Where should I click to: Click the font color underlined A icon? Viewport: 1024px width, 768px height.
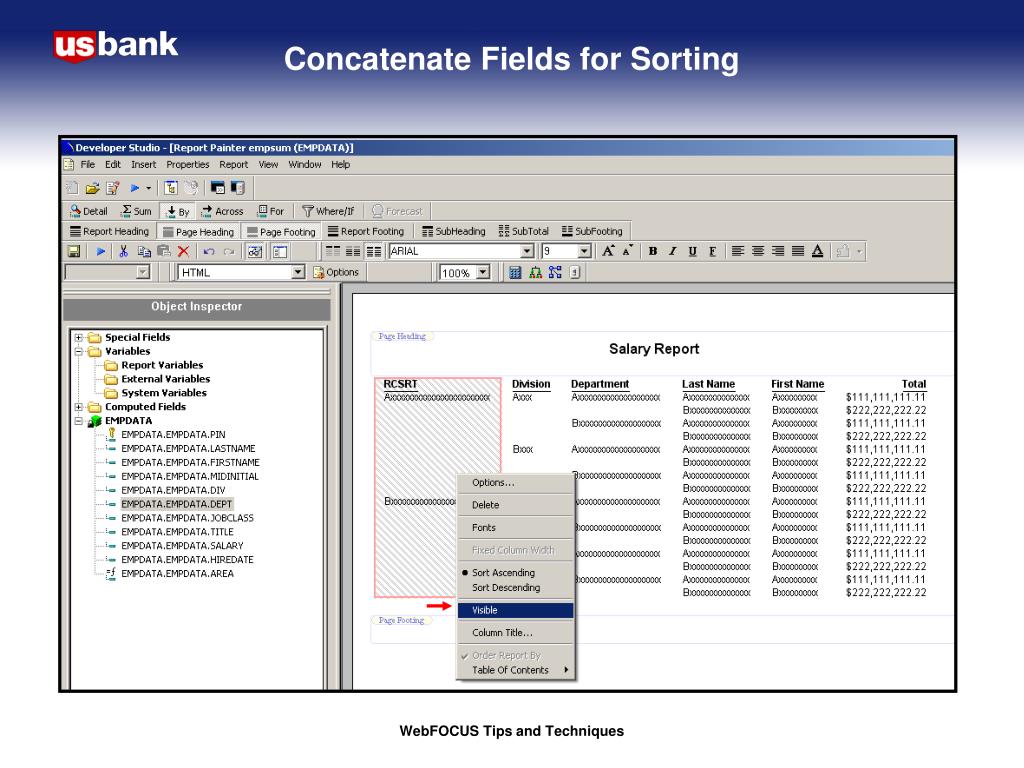click(x=817, y=251)
